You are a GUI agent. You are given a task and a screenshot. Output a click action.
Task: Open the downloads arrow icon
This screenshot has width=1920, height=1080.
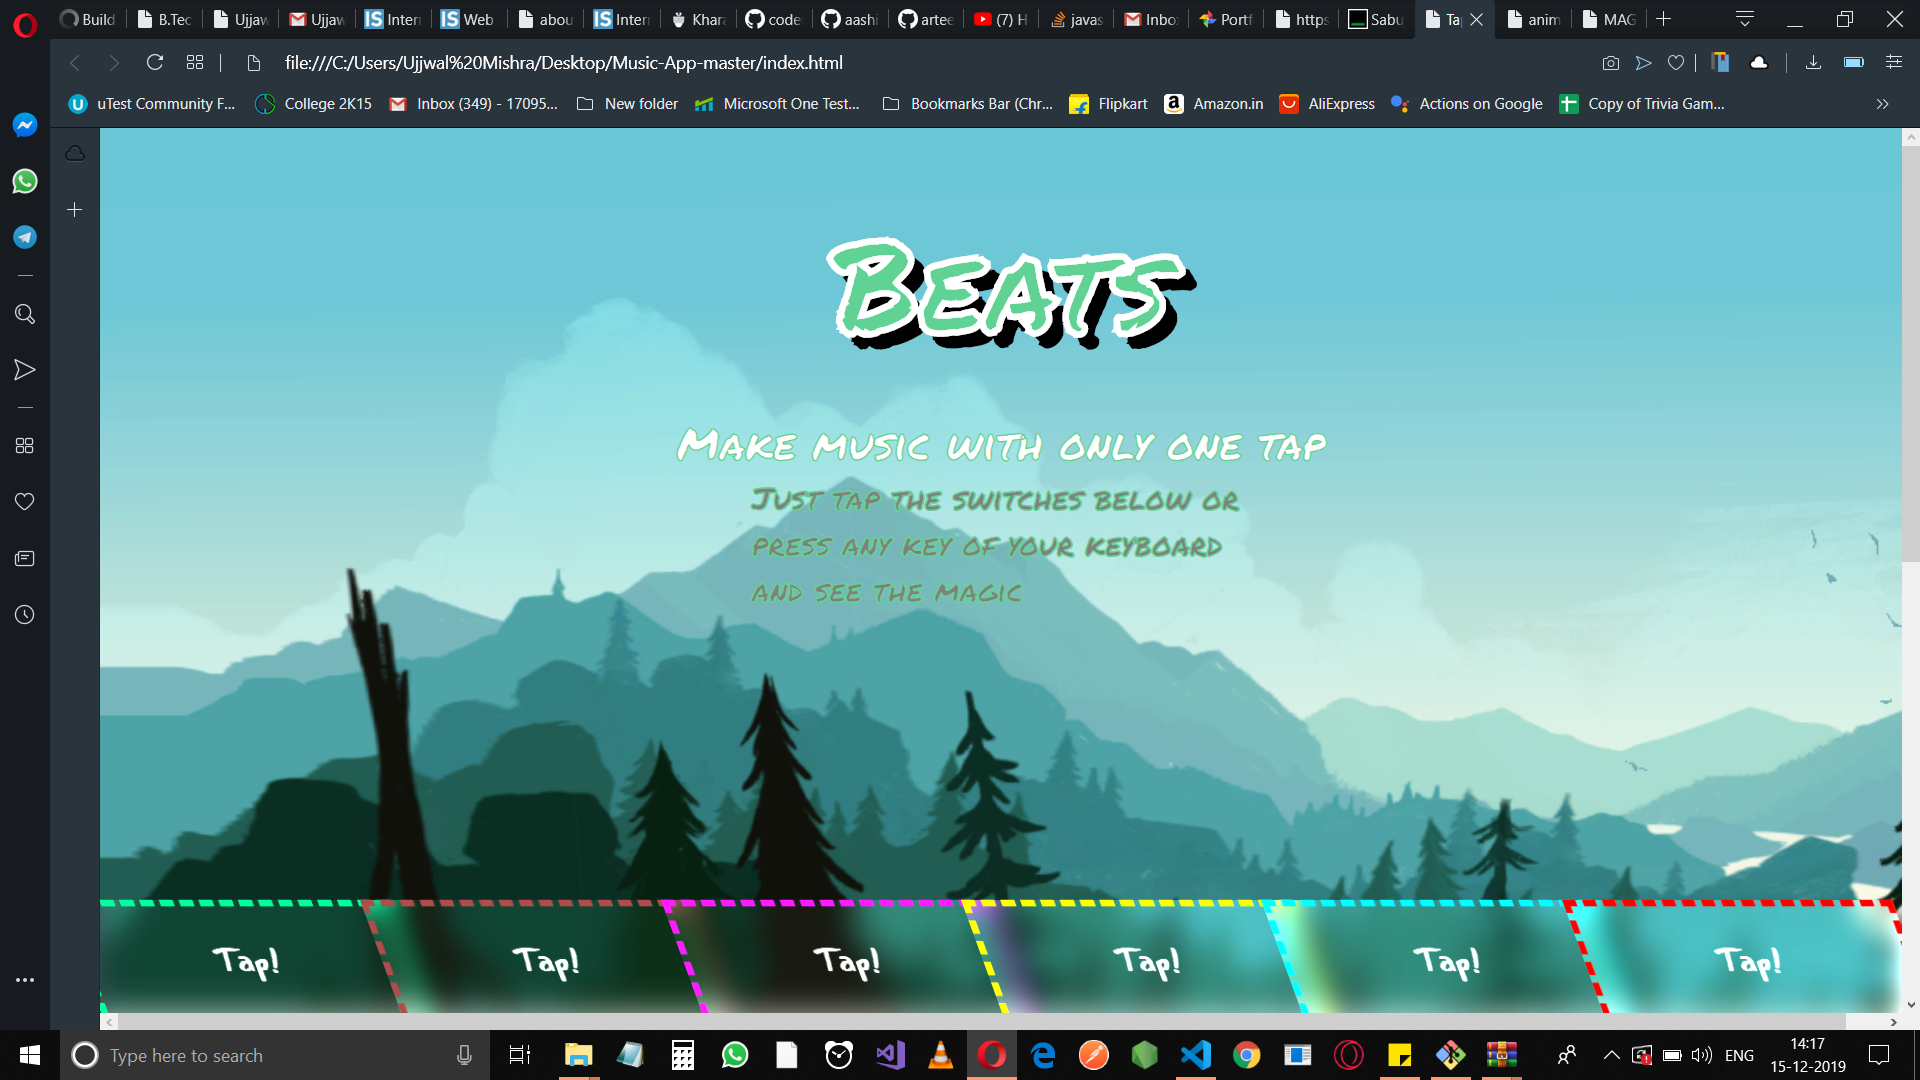pyautogui.click(x=1813, y=63)
